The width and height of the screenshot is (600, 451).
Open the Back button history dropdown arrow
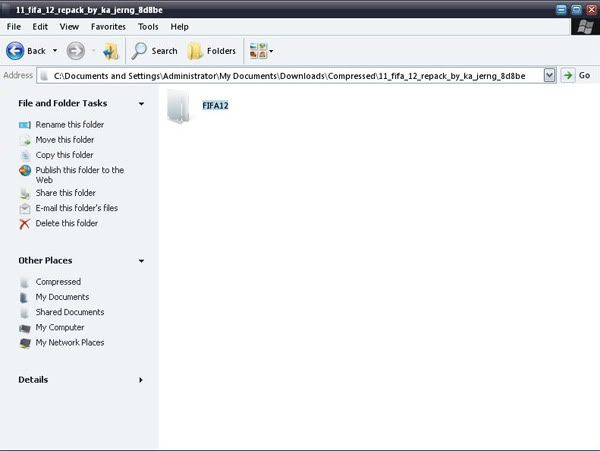coord(55,50)
